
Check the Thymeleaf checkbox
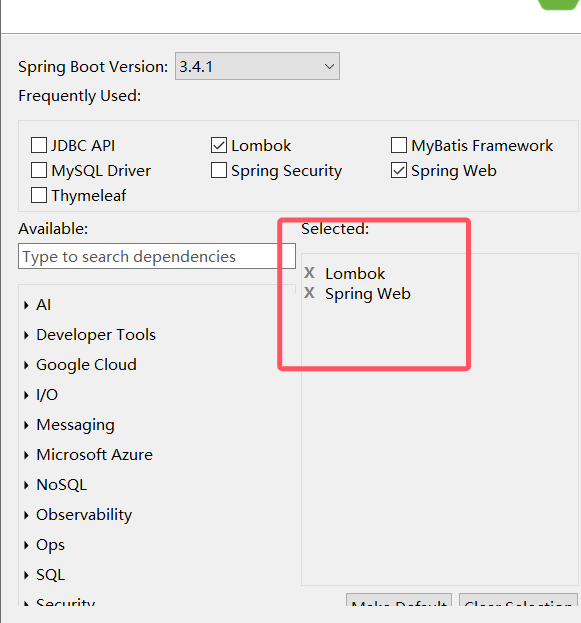pos(39,195)
